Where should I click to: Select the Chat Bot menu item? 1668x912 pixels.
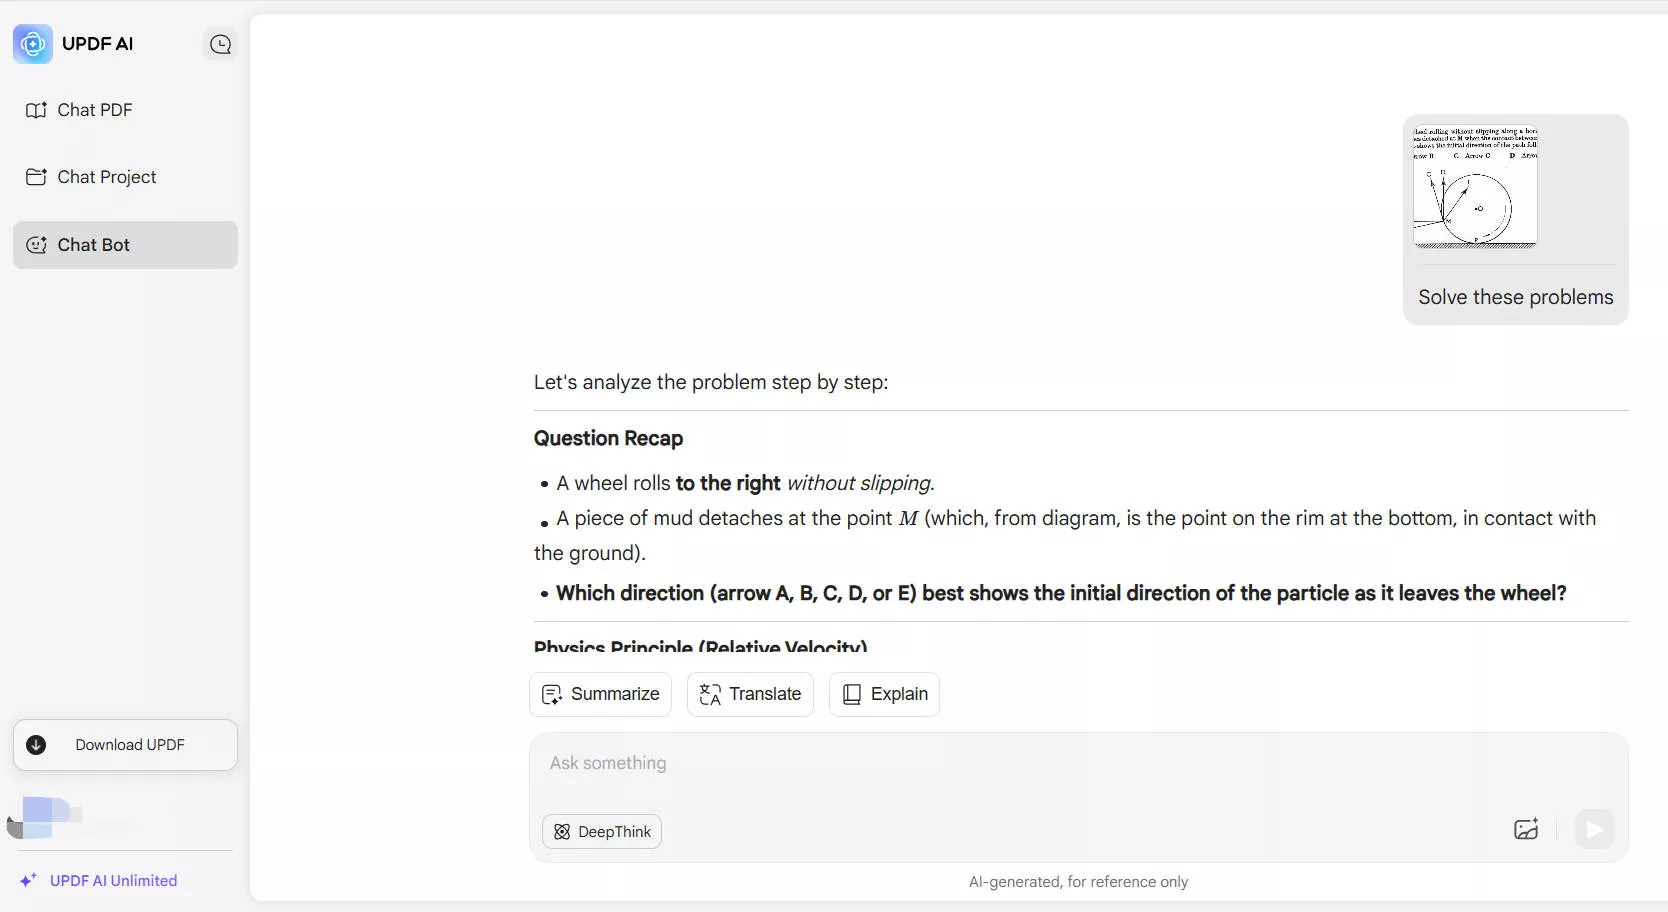click(x=125, y=245)
